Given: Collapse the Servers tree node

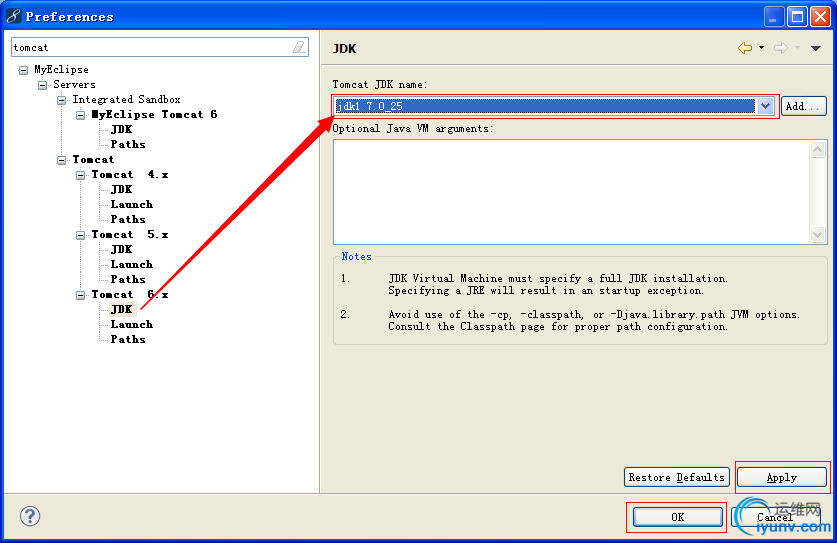Looking at the screenshot, I should coord(43,85).
